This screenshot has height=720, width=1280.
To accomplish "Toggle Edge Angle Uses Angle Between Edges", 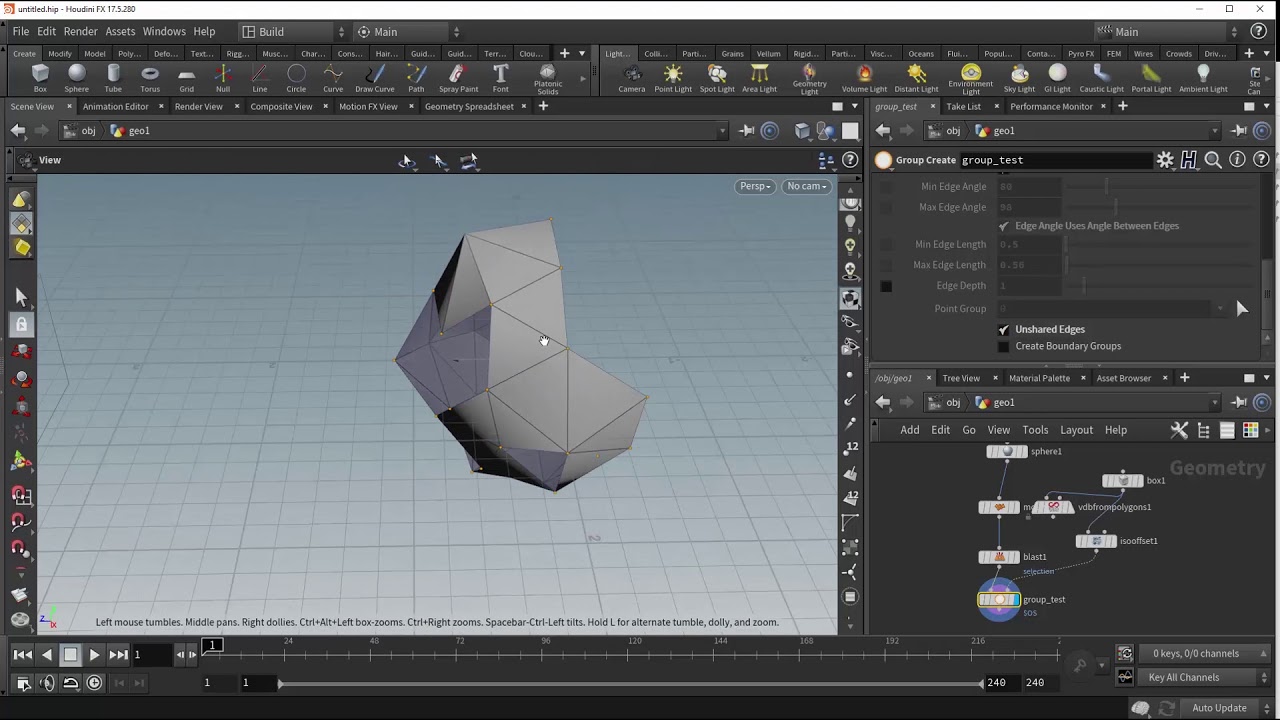I will point(1003,226).
